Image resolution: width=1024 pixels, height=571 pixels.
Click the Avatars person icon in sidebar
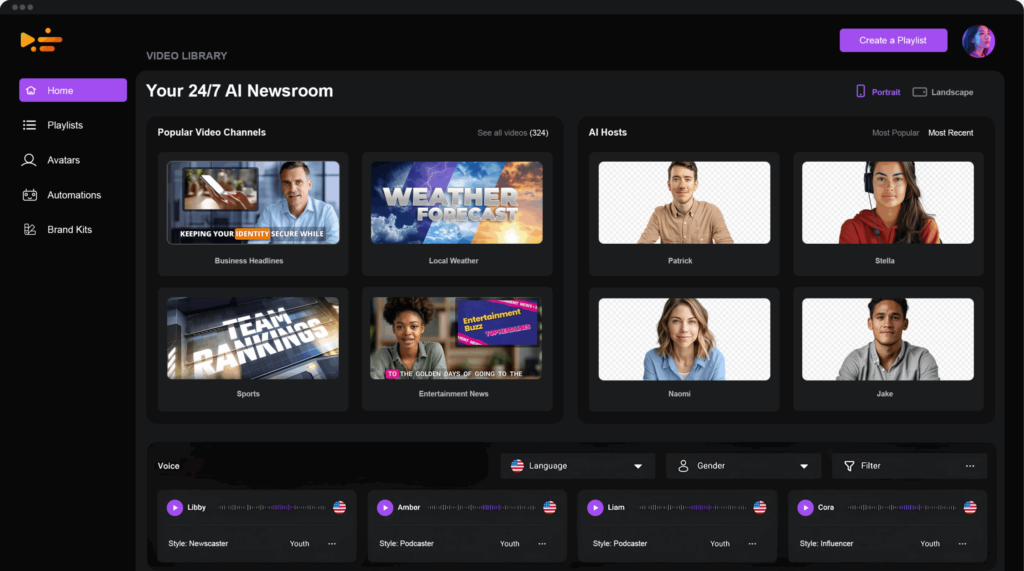point(30,160)
